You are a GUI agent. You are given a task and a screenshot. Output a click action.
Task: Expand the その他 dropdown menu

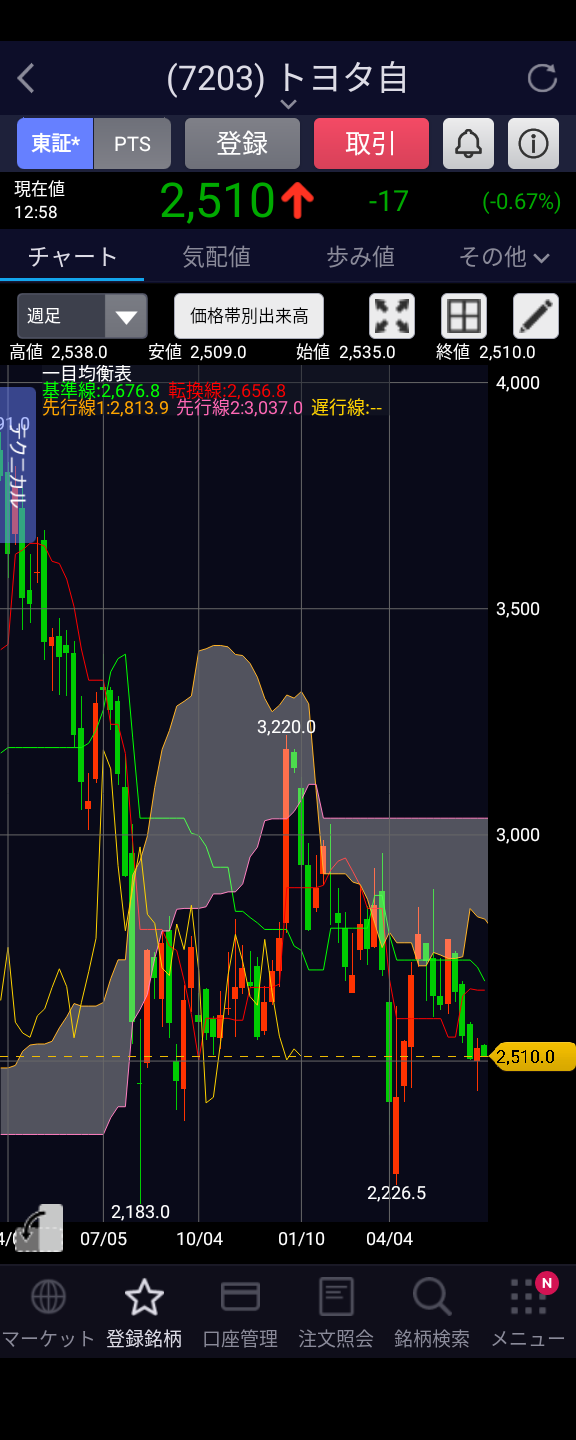pos(504,257)
